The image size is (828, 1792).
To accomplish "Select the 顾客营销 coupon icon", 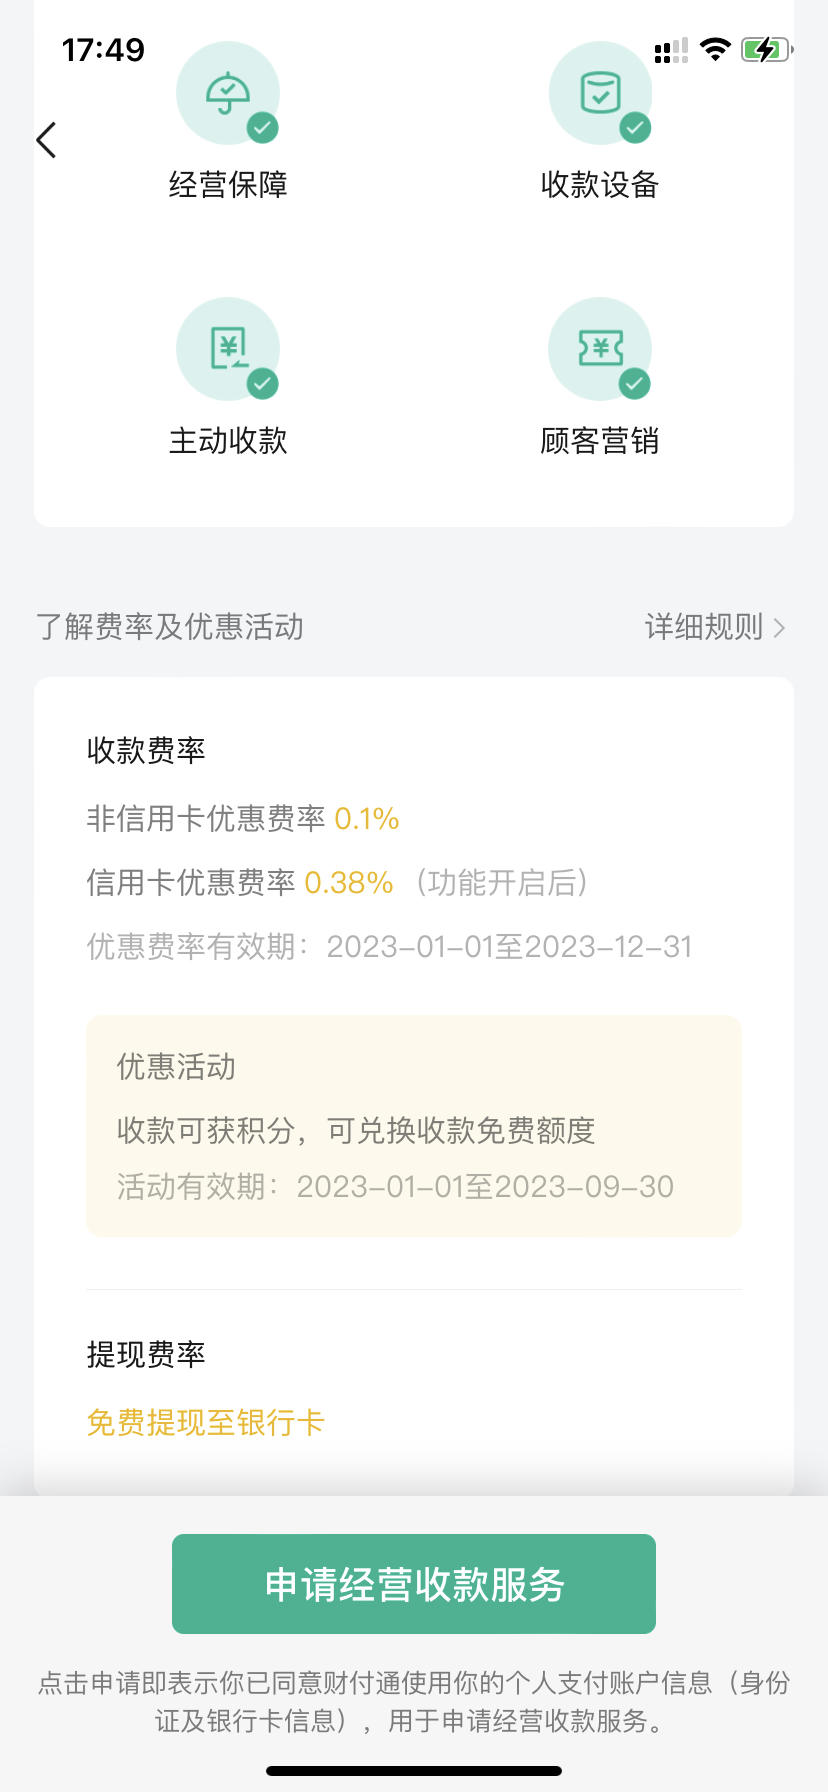I will [600, 349].
